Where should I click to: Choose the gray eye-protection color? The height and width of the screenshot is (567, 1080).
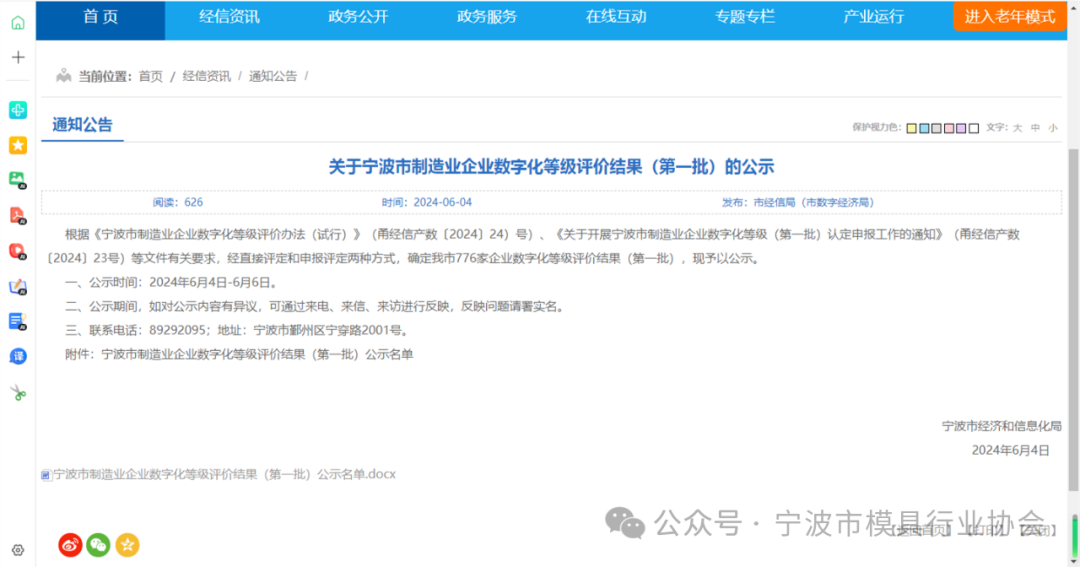(937, 128)
